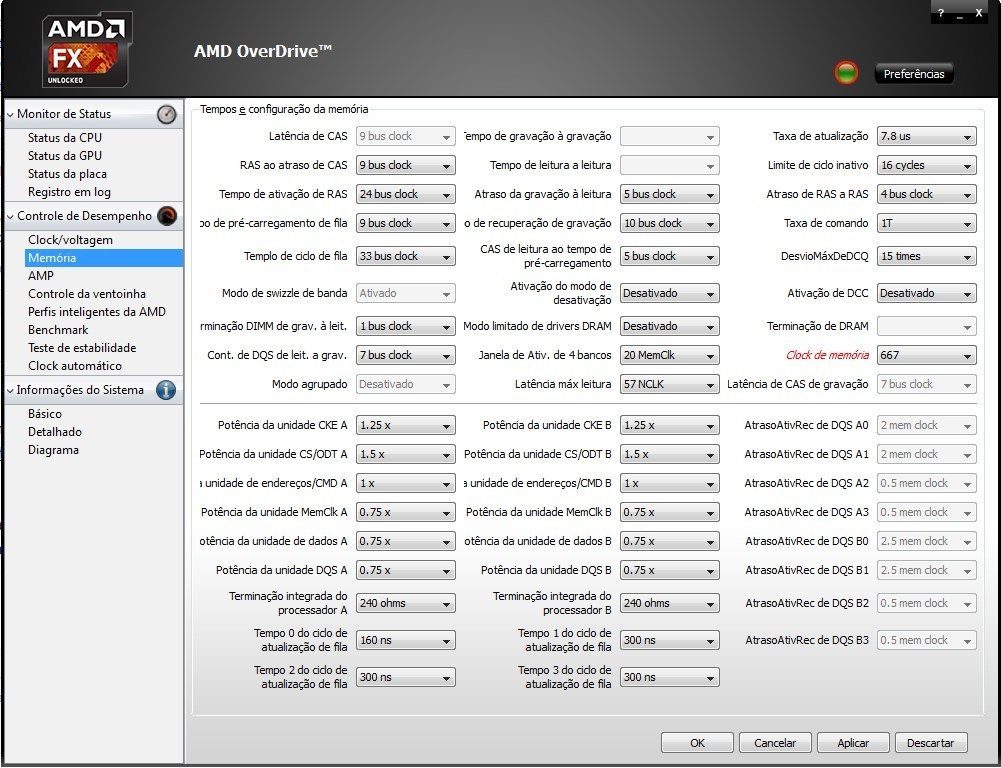Image resolution: width=1001 pixels, height=768 pixels.
Task: Click the OK button
Action: click(x=697, y=742)
